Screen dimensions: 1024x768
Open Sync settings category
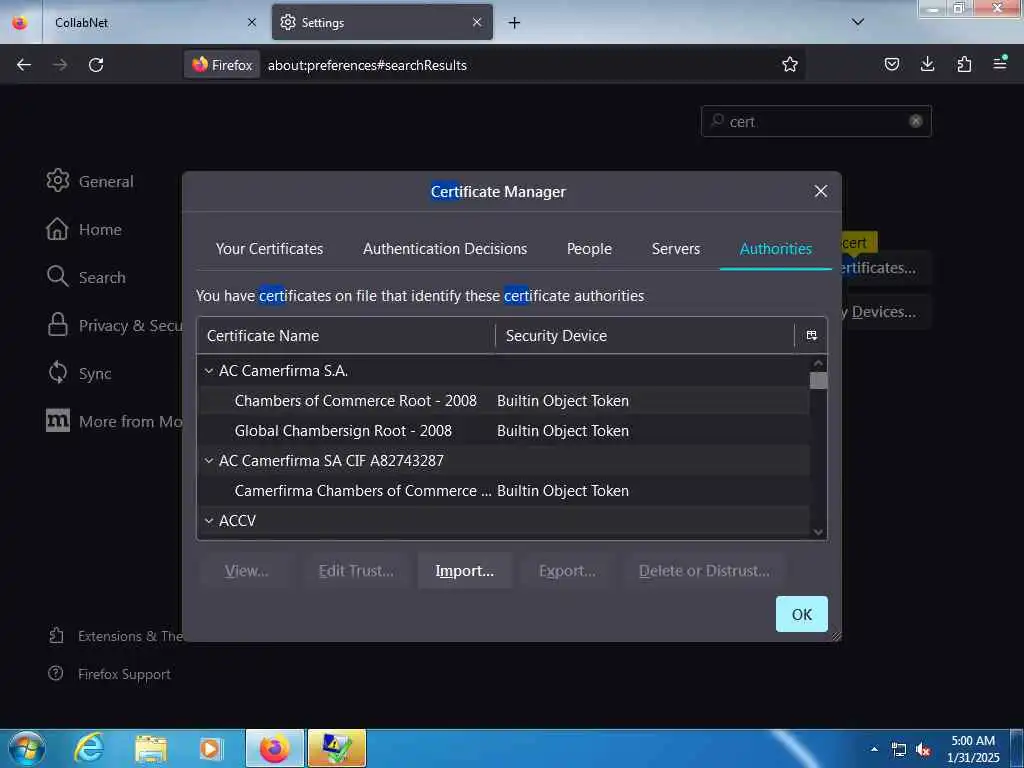click(79, 373)
